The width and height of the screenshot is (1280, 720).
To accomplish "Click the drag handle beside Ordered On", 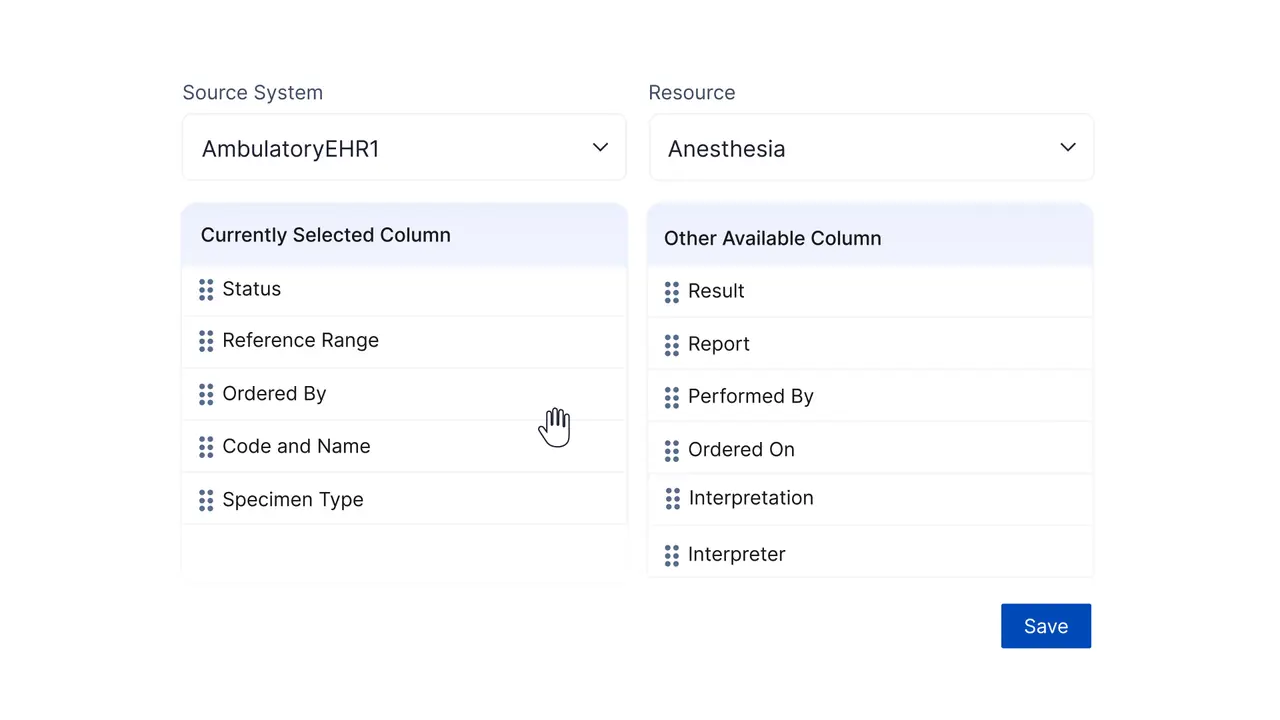I will [672, 451].
